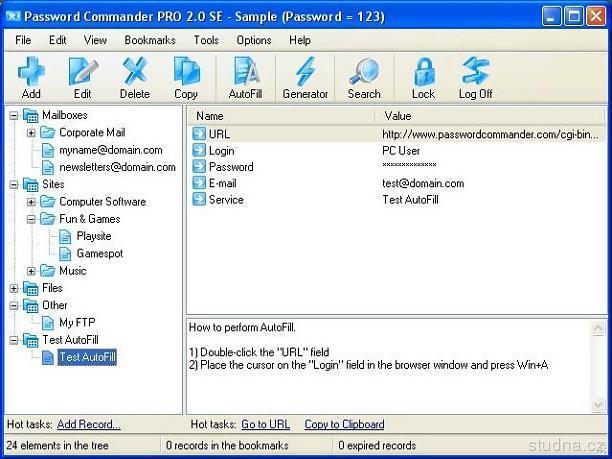
Task: Expand the Corporate Mail folder
Action: pos(31,132)
